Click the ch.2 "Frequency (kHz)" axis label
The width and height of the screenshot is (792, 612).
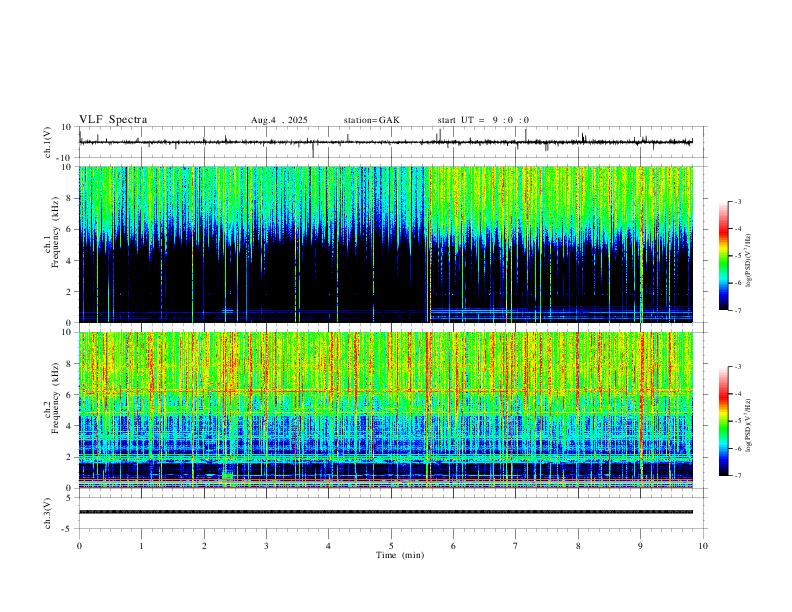click(55, 398)
